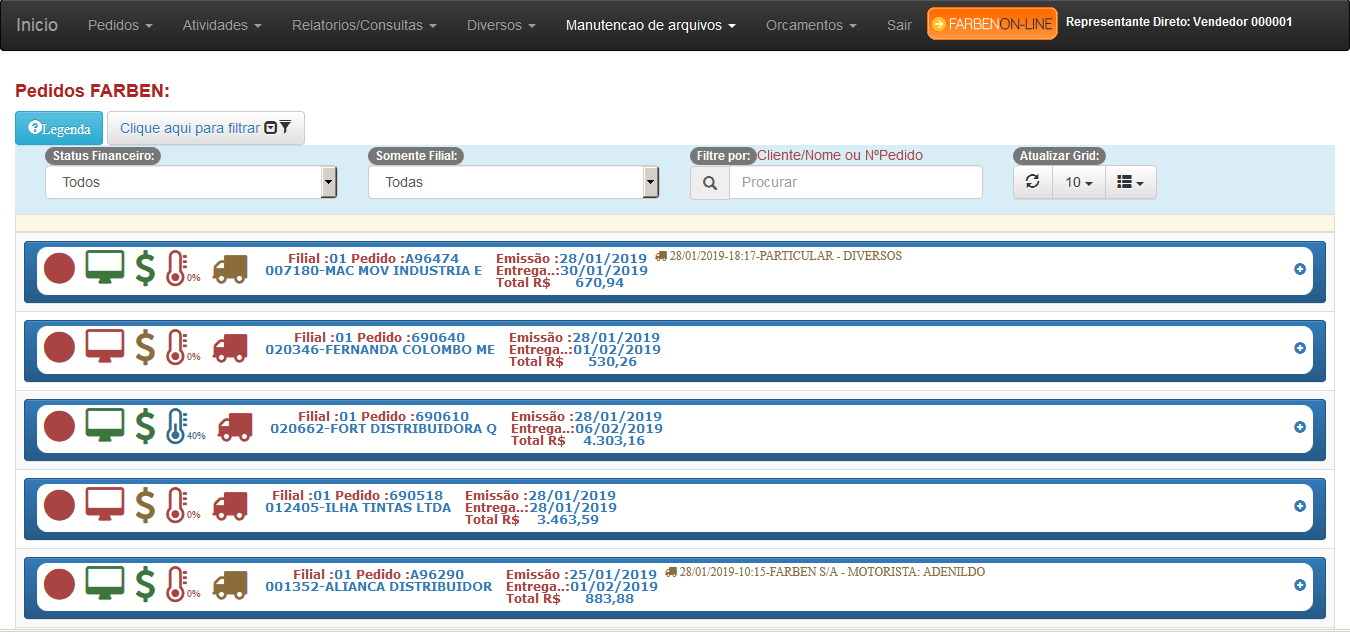Open the Status Financeiro dropdown
Image resolution: width=1350 pixels, height=632 pixels.
click(x=191, y=182)
